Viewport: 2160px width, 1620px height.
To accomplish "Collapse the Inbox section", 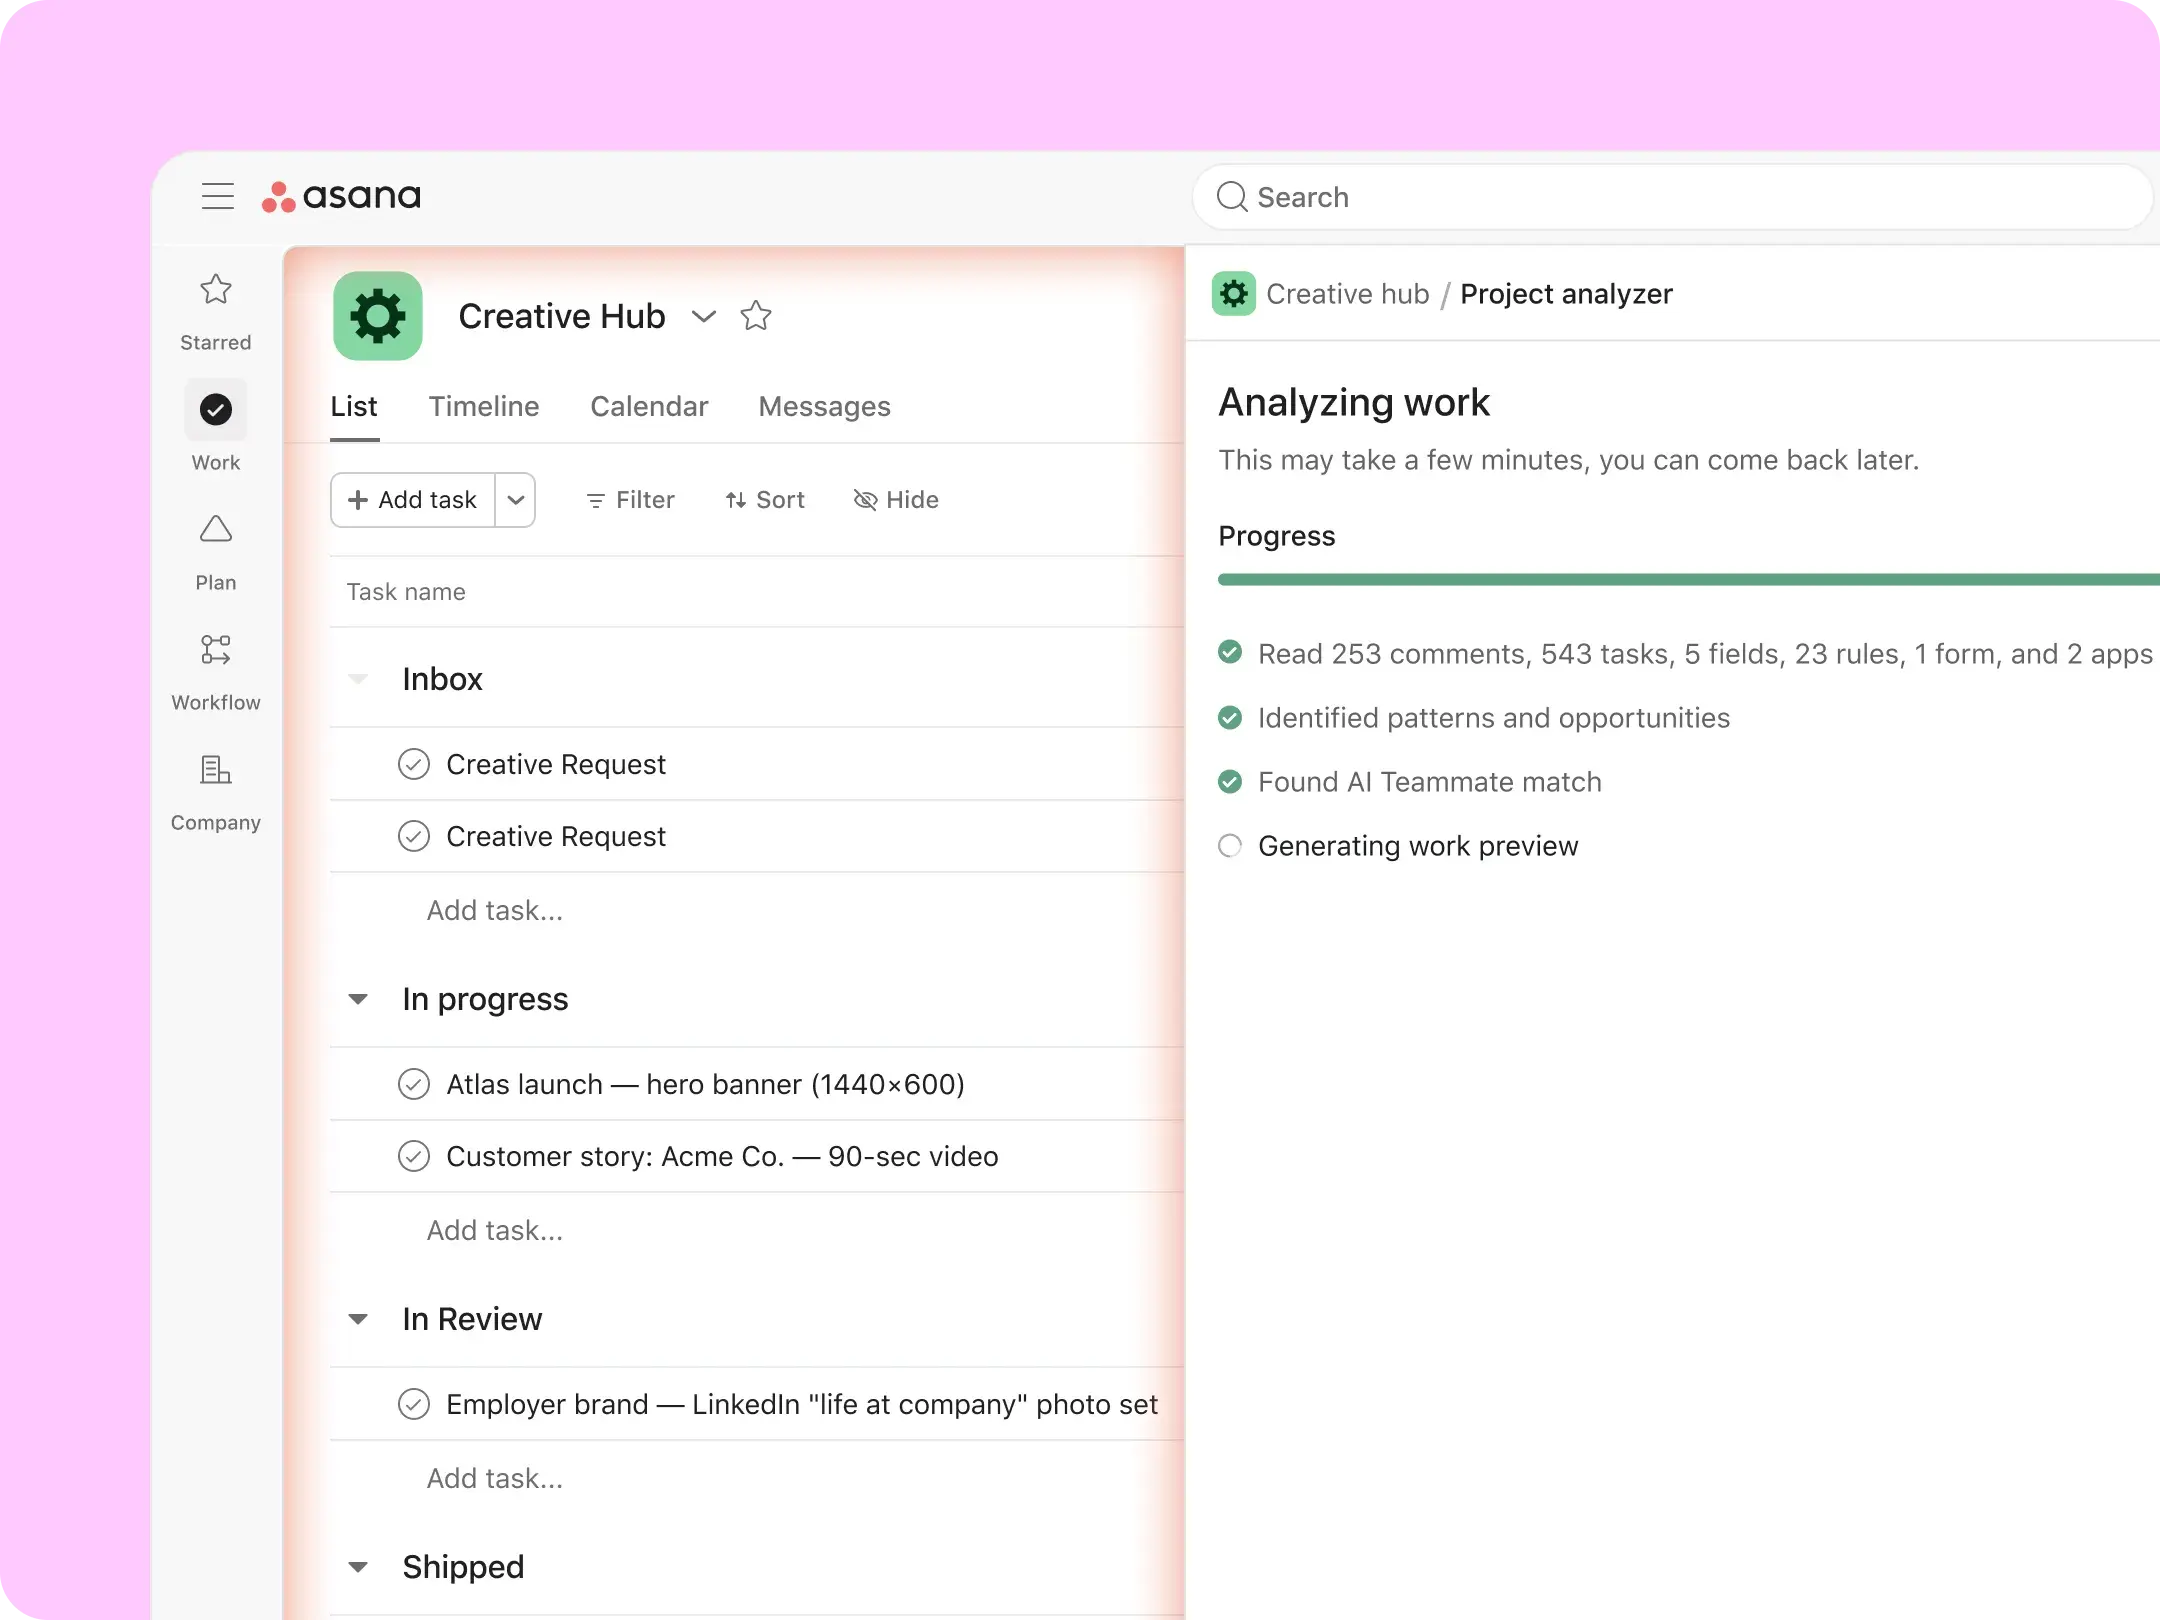I will [358, 679].
